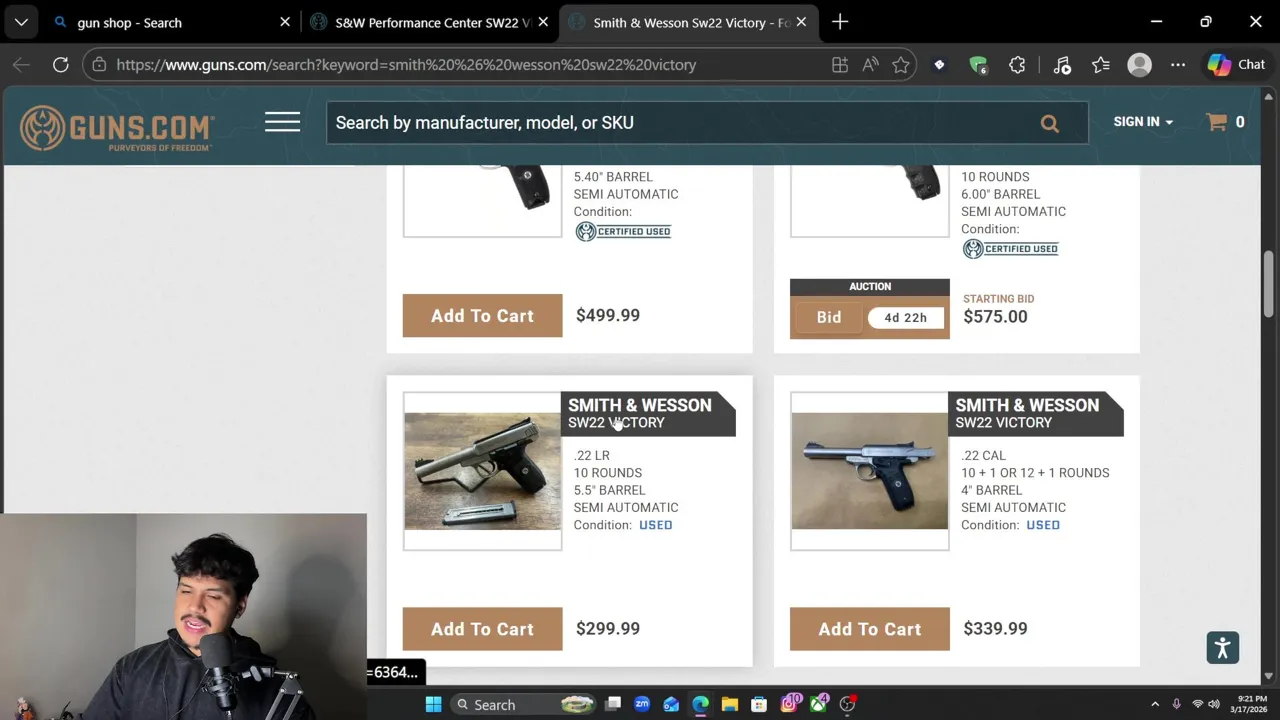
Task: Click the orange search magnifier icon
Action: 1049,123
